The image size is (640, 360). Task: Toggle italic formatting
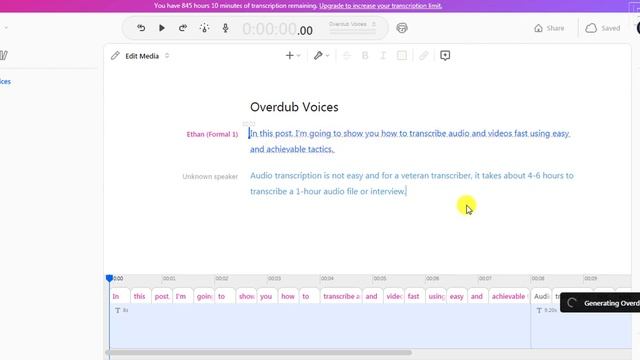383,56
